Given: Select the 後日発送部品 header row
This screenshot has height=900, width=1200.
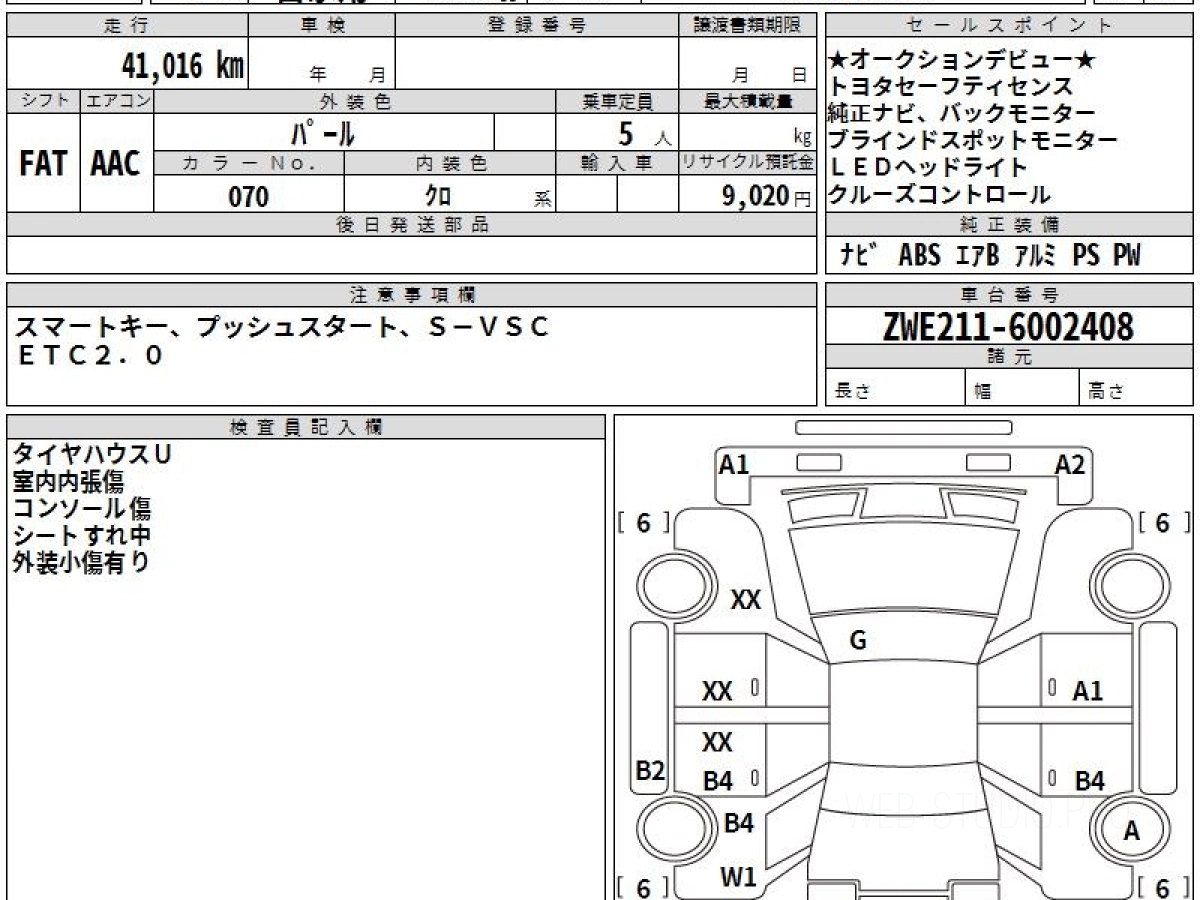Looking at the screenshot, I should click(x=412, y=225).
